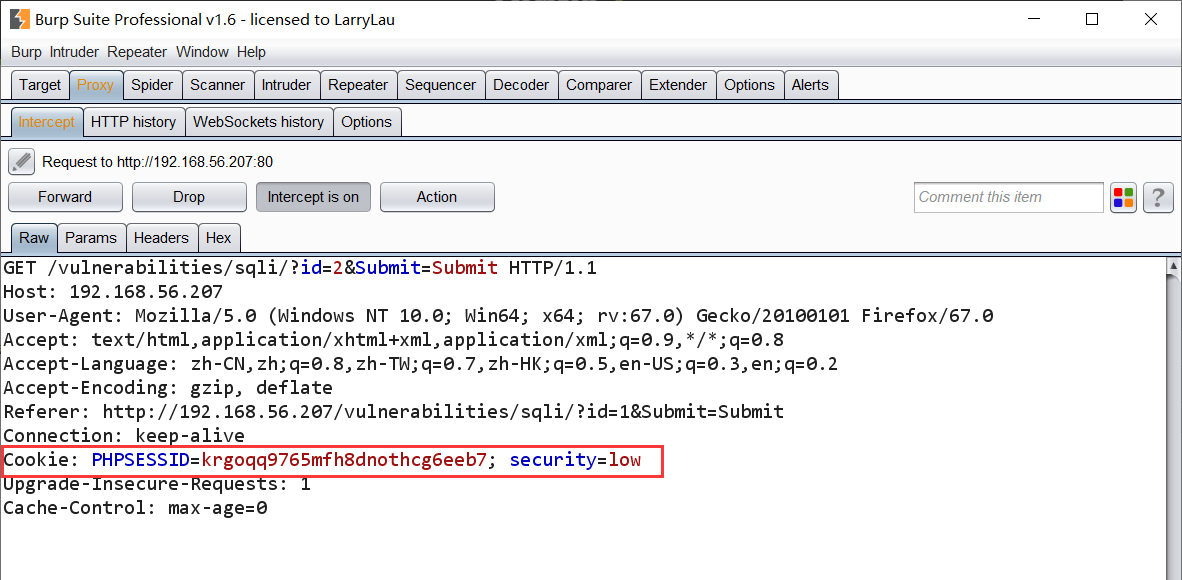Open the highlight color picker icon
Screen dimensions: 1182x580
pos(1123,198)
